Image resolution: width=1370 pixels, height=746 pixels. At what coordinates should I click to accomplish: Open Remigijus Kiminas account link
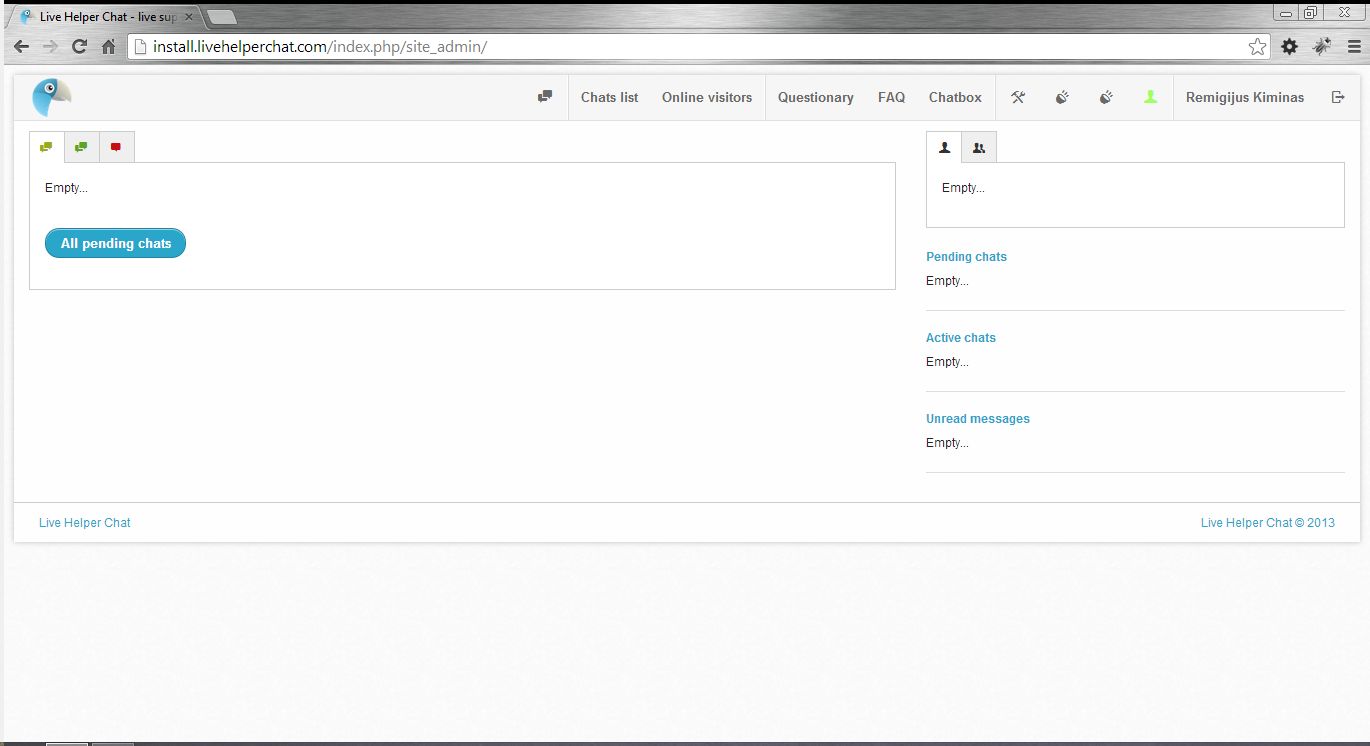(x=1245, y=97)
